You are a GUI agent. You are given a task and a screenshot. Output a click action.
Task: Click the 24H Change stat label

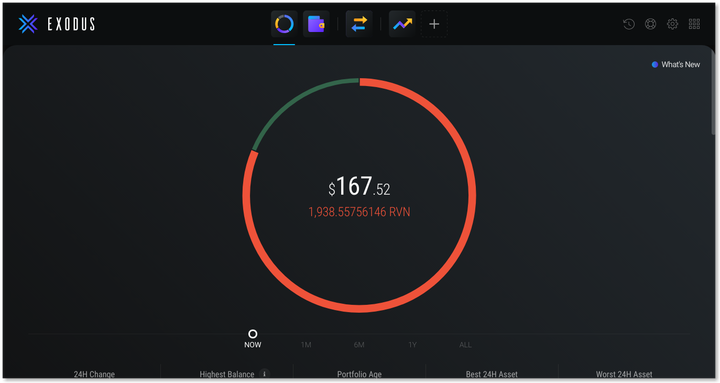[x=94, y=374]
